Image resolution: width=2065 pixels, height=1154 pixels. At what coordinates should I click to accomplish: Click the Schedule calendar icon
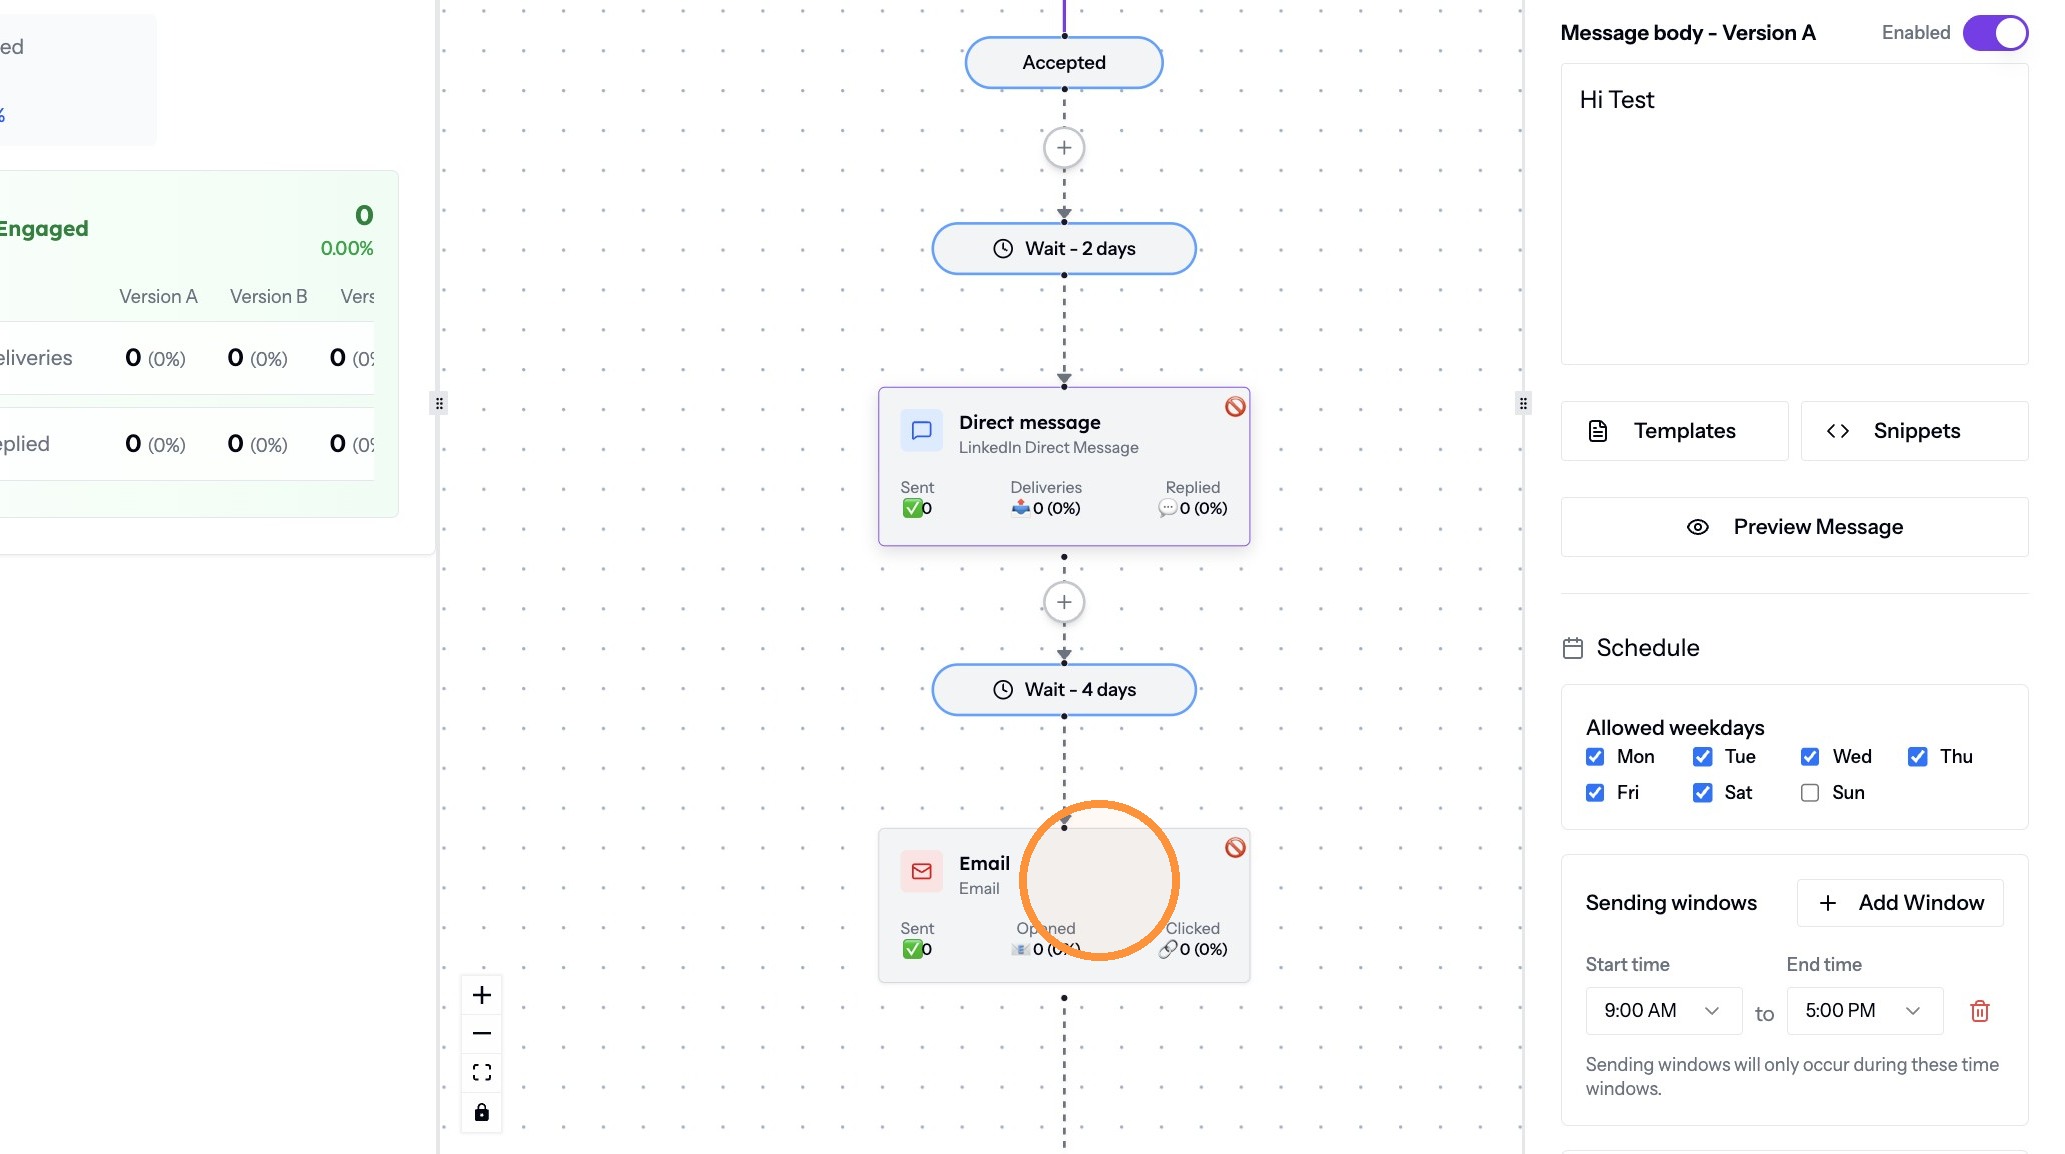[x=1573, y=648]
